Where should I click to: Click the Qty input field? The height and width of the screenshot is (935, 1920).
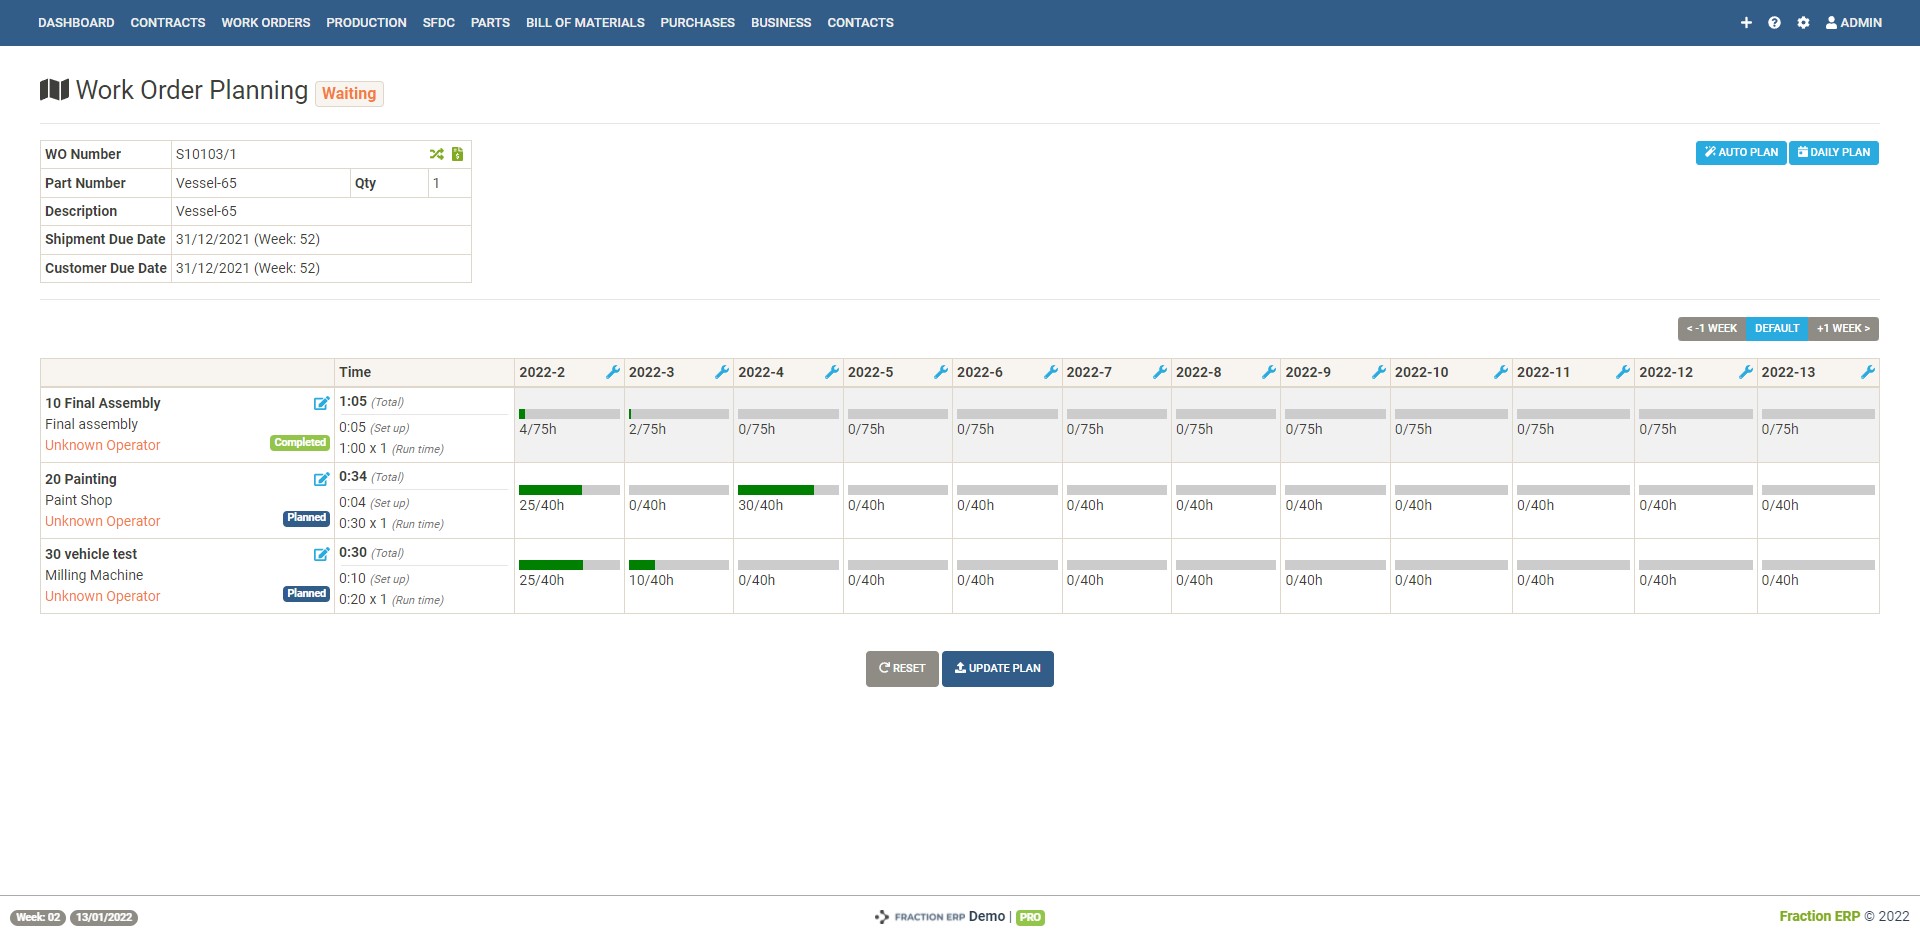click(449, 183)
